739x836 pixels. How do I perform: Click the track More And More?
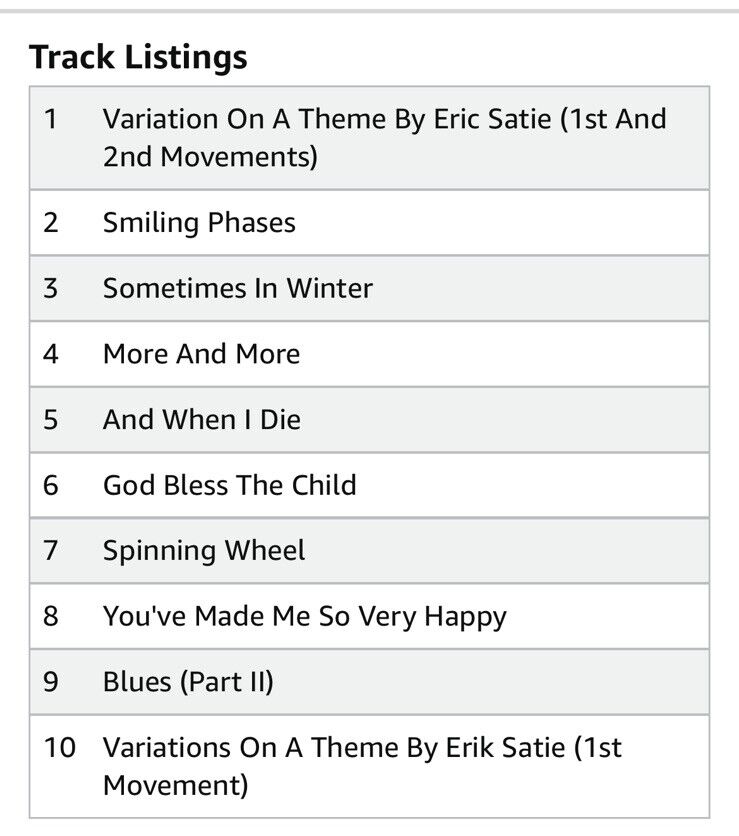pos(201,354)
